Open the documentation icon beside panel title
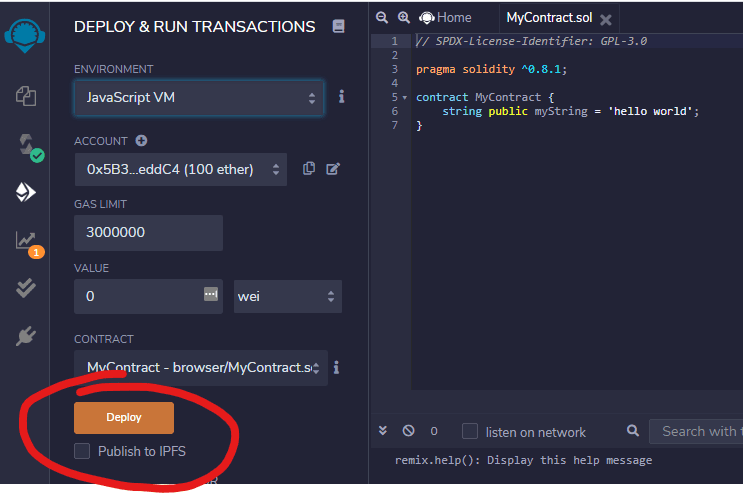743x494 pixels. 338,26
